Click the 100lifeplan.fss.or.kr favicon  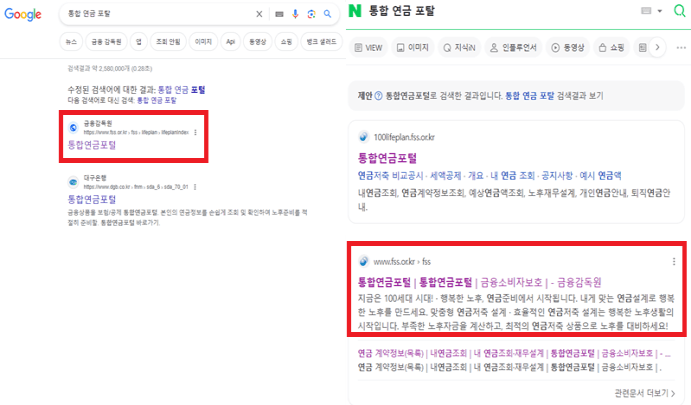click(364, 137)
